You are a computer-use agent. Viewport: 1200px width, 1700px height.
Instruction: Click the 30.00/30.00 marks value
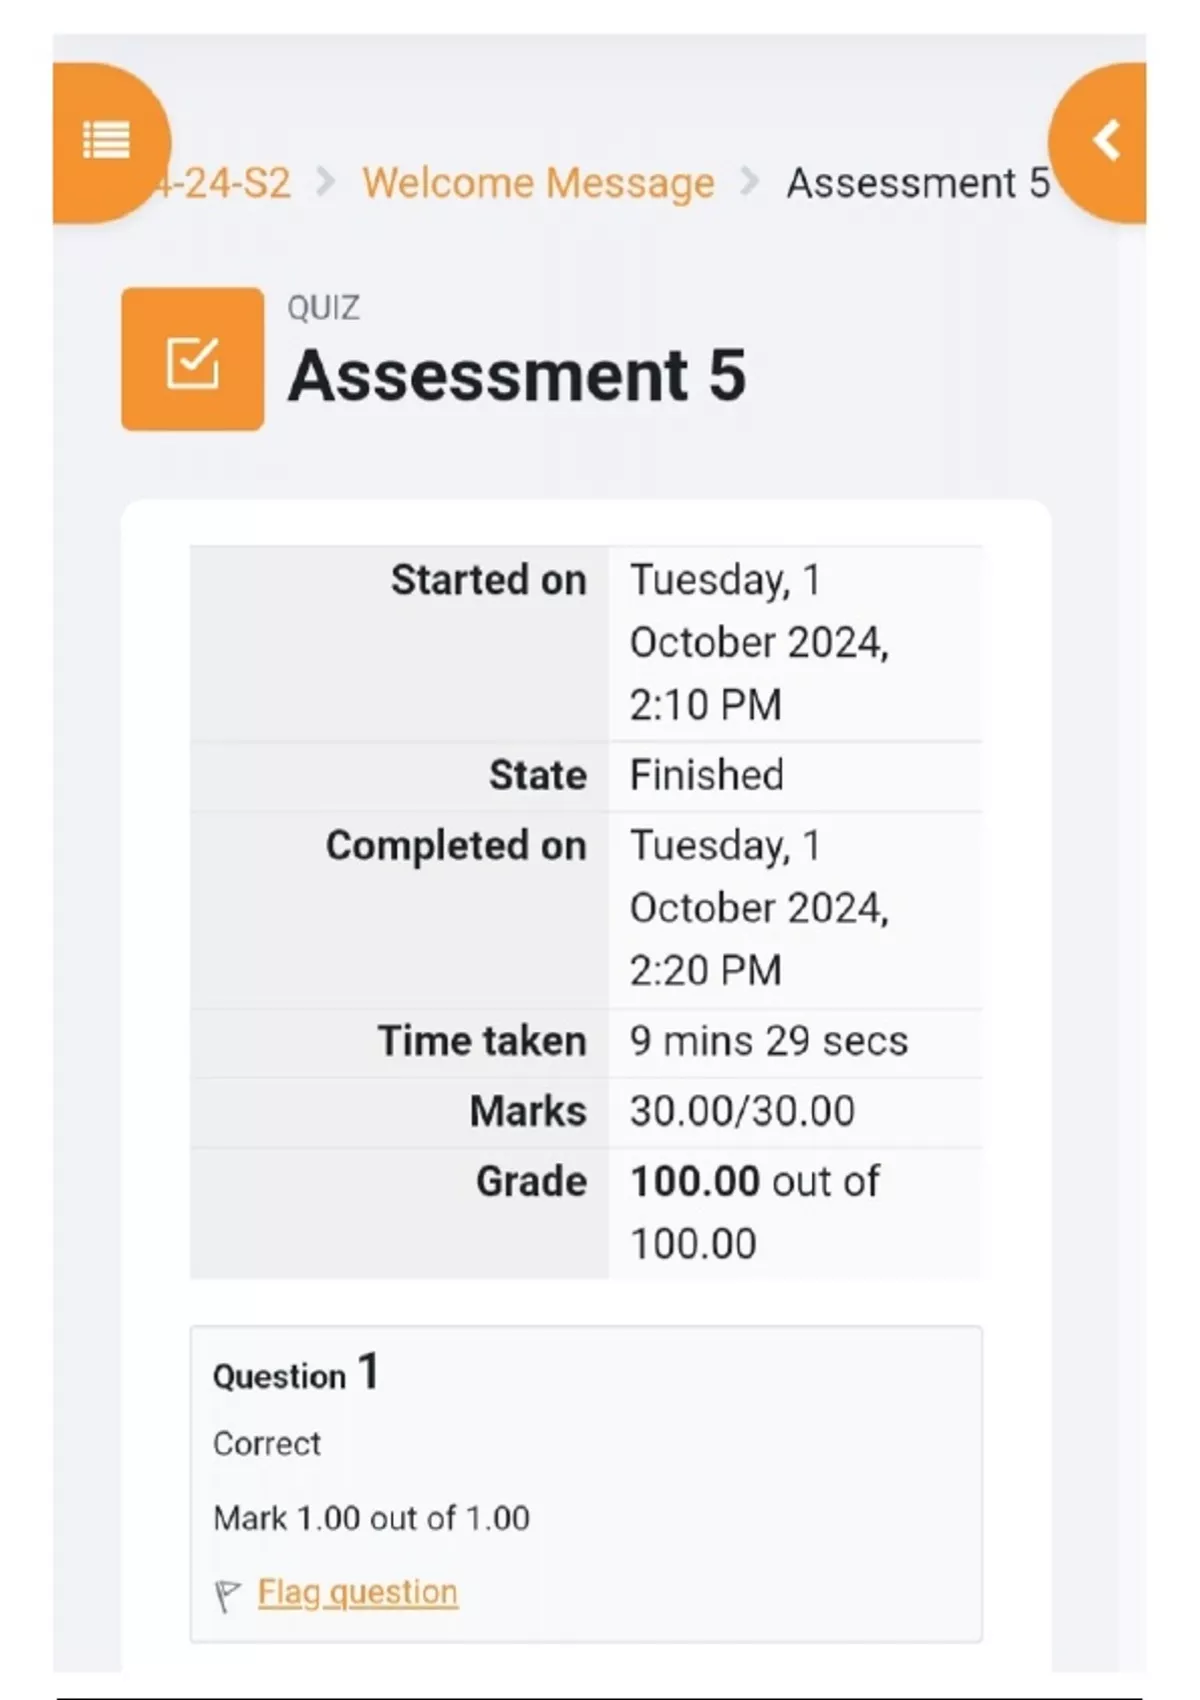pos(742,1111)
